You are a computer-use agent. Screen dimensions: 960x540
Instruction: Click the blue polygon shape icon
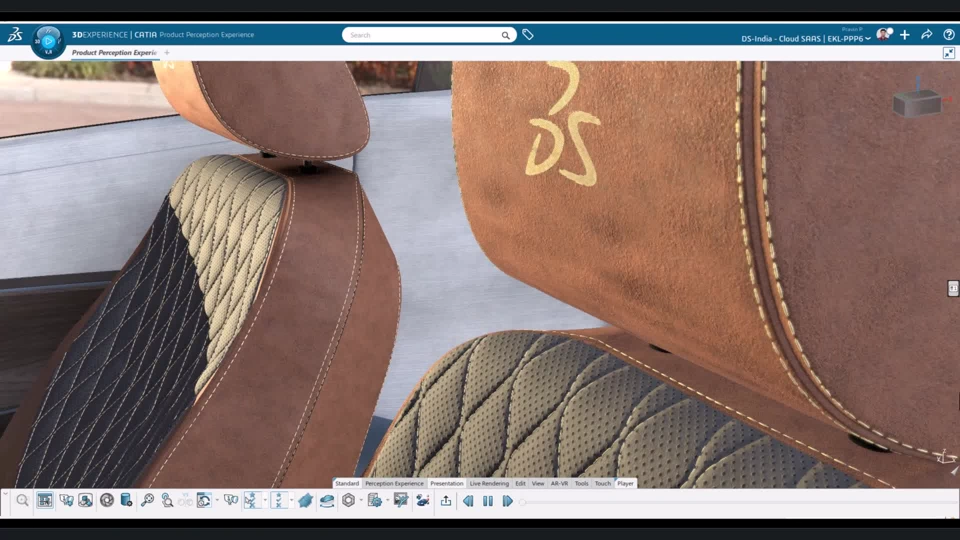coord(306,501)
